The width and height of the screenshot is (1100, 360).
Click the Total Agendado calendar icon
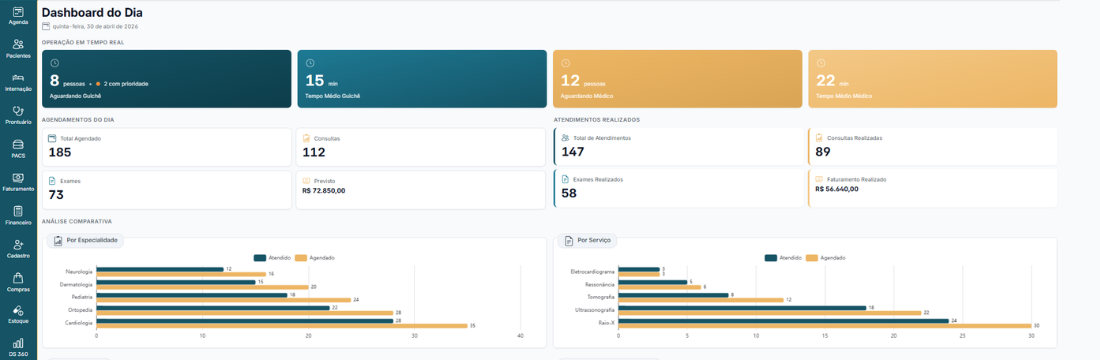tap(53, 138)
